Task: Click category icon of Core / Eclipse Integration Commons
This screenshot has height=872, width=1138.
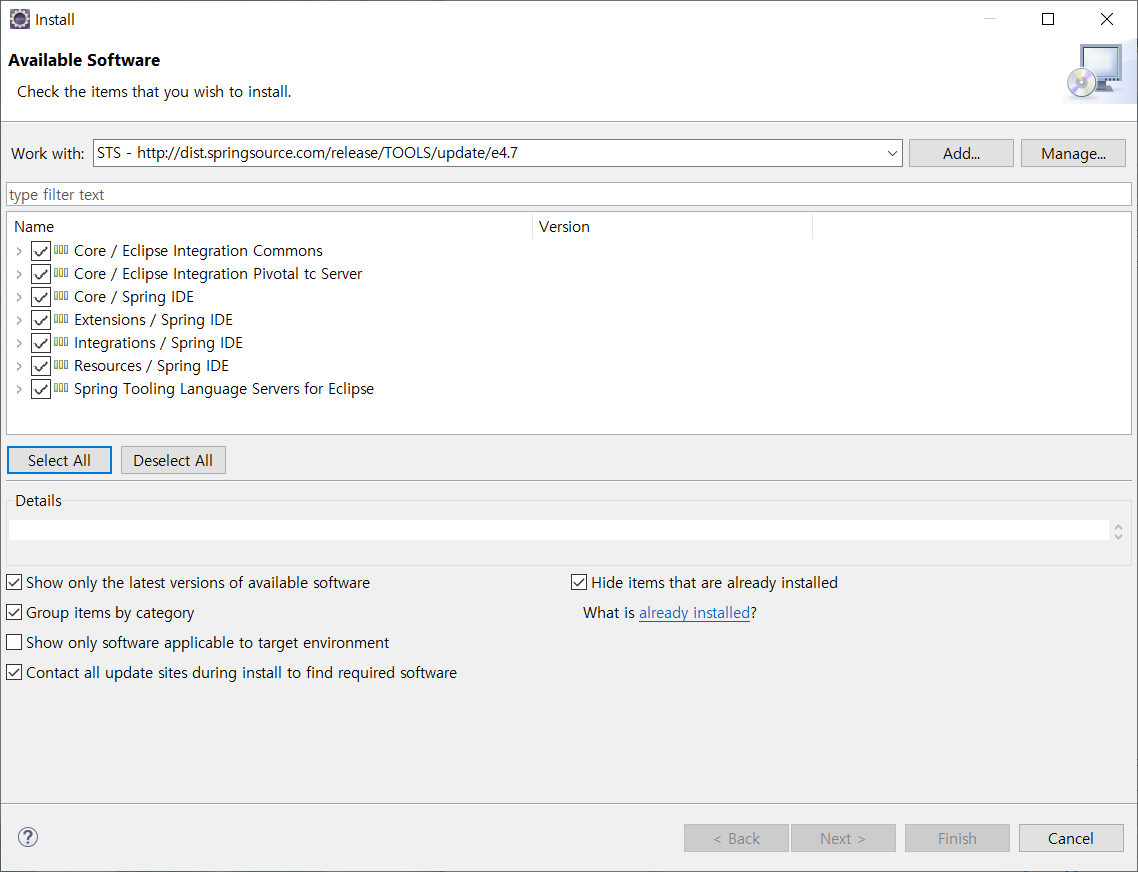Action: (61, 250)
